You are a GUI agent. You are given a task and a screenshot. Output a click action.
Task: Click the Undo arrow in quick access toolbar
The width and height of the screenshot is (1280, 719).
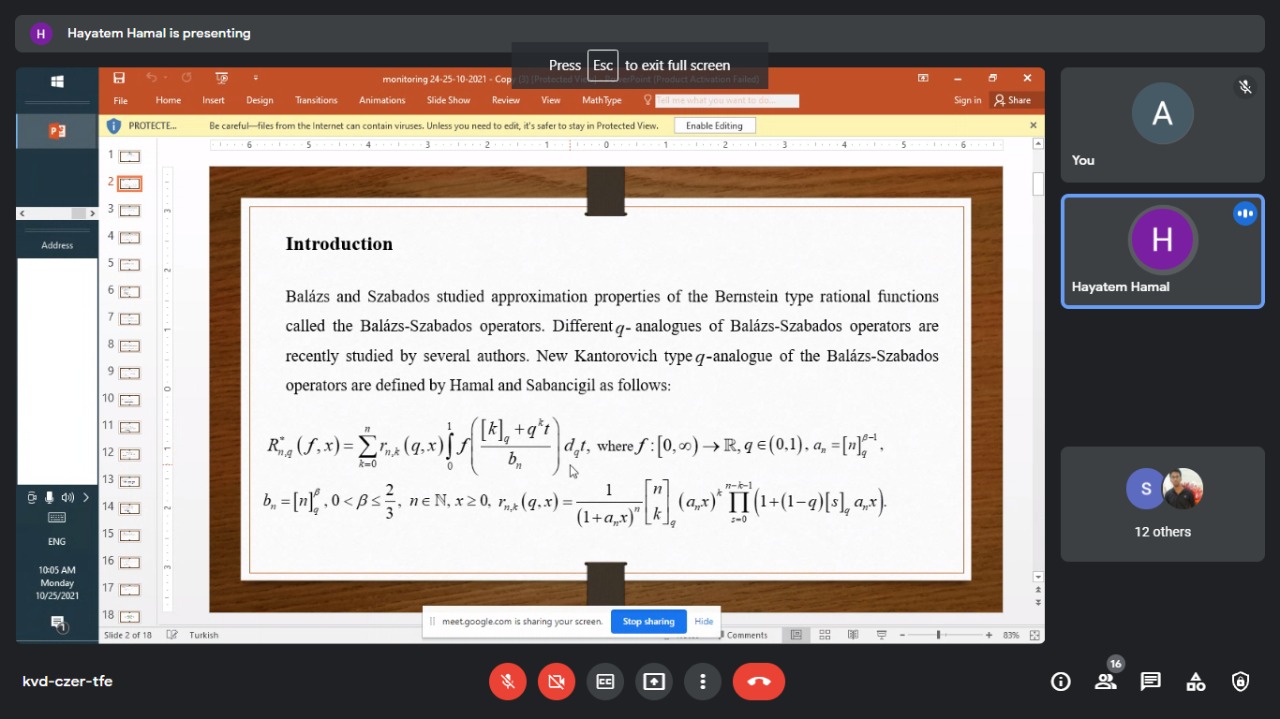151,78
